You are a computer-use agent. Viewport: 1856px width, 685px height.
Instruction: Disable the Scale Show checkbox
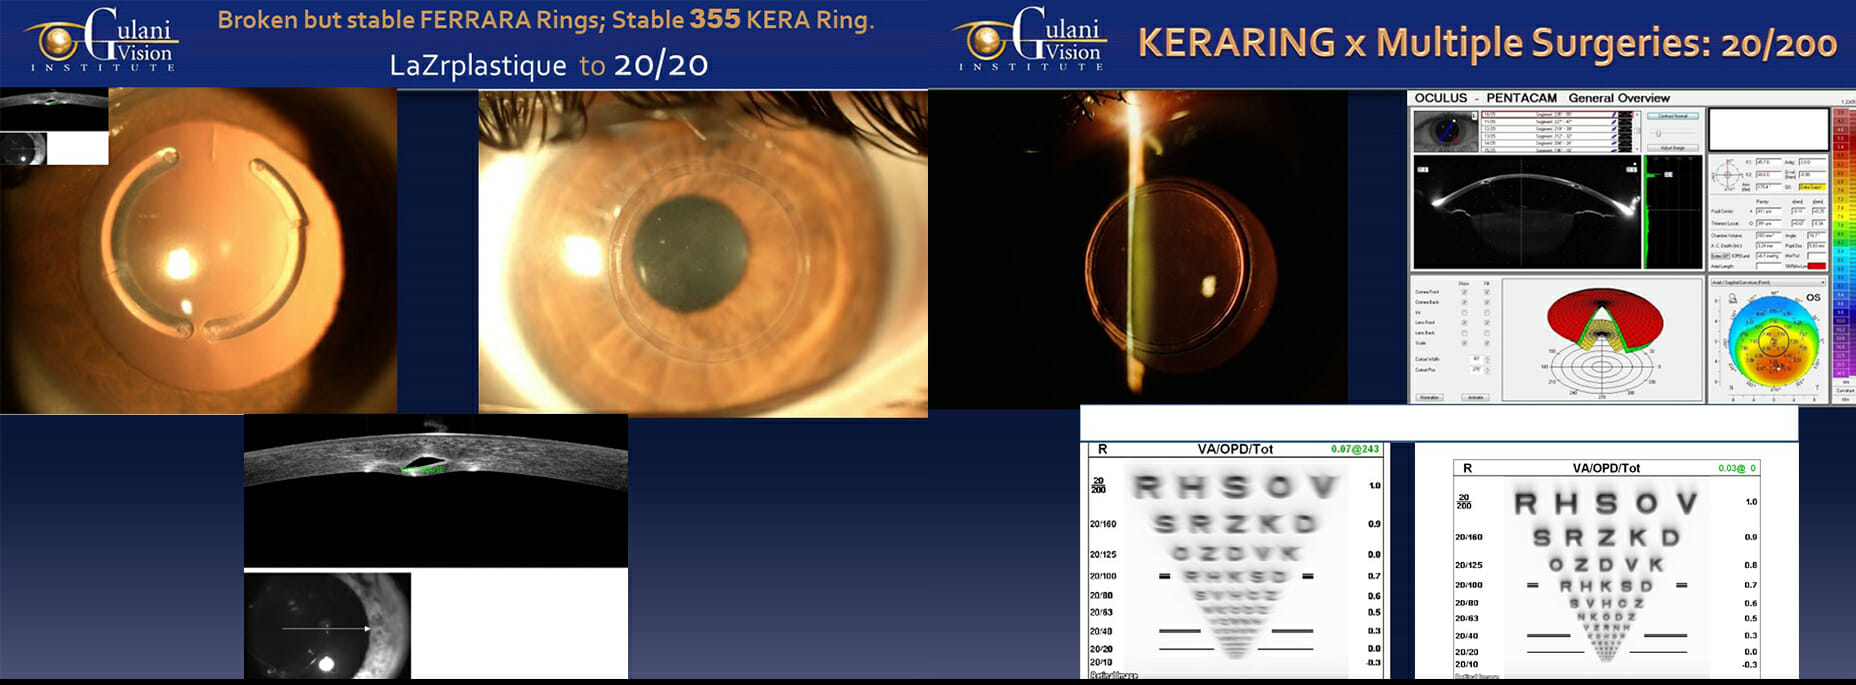point(1464,343)
